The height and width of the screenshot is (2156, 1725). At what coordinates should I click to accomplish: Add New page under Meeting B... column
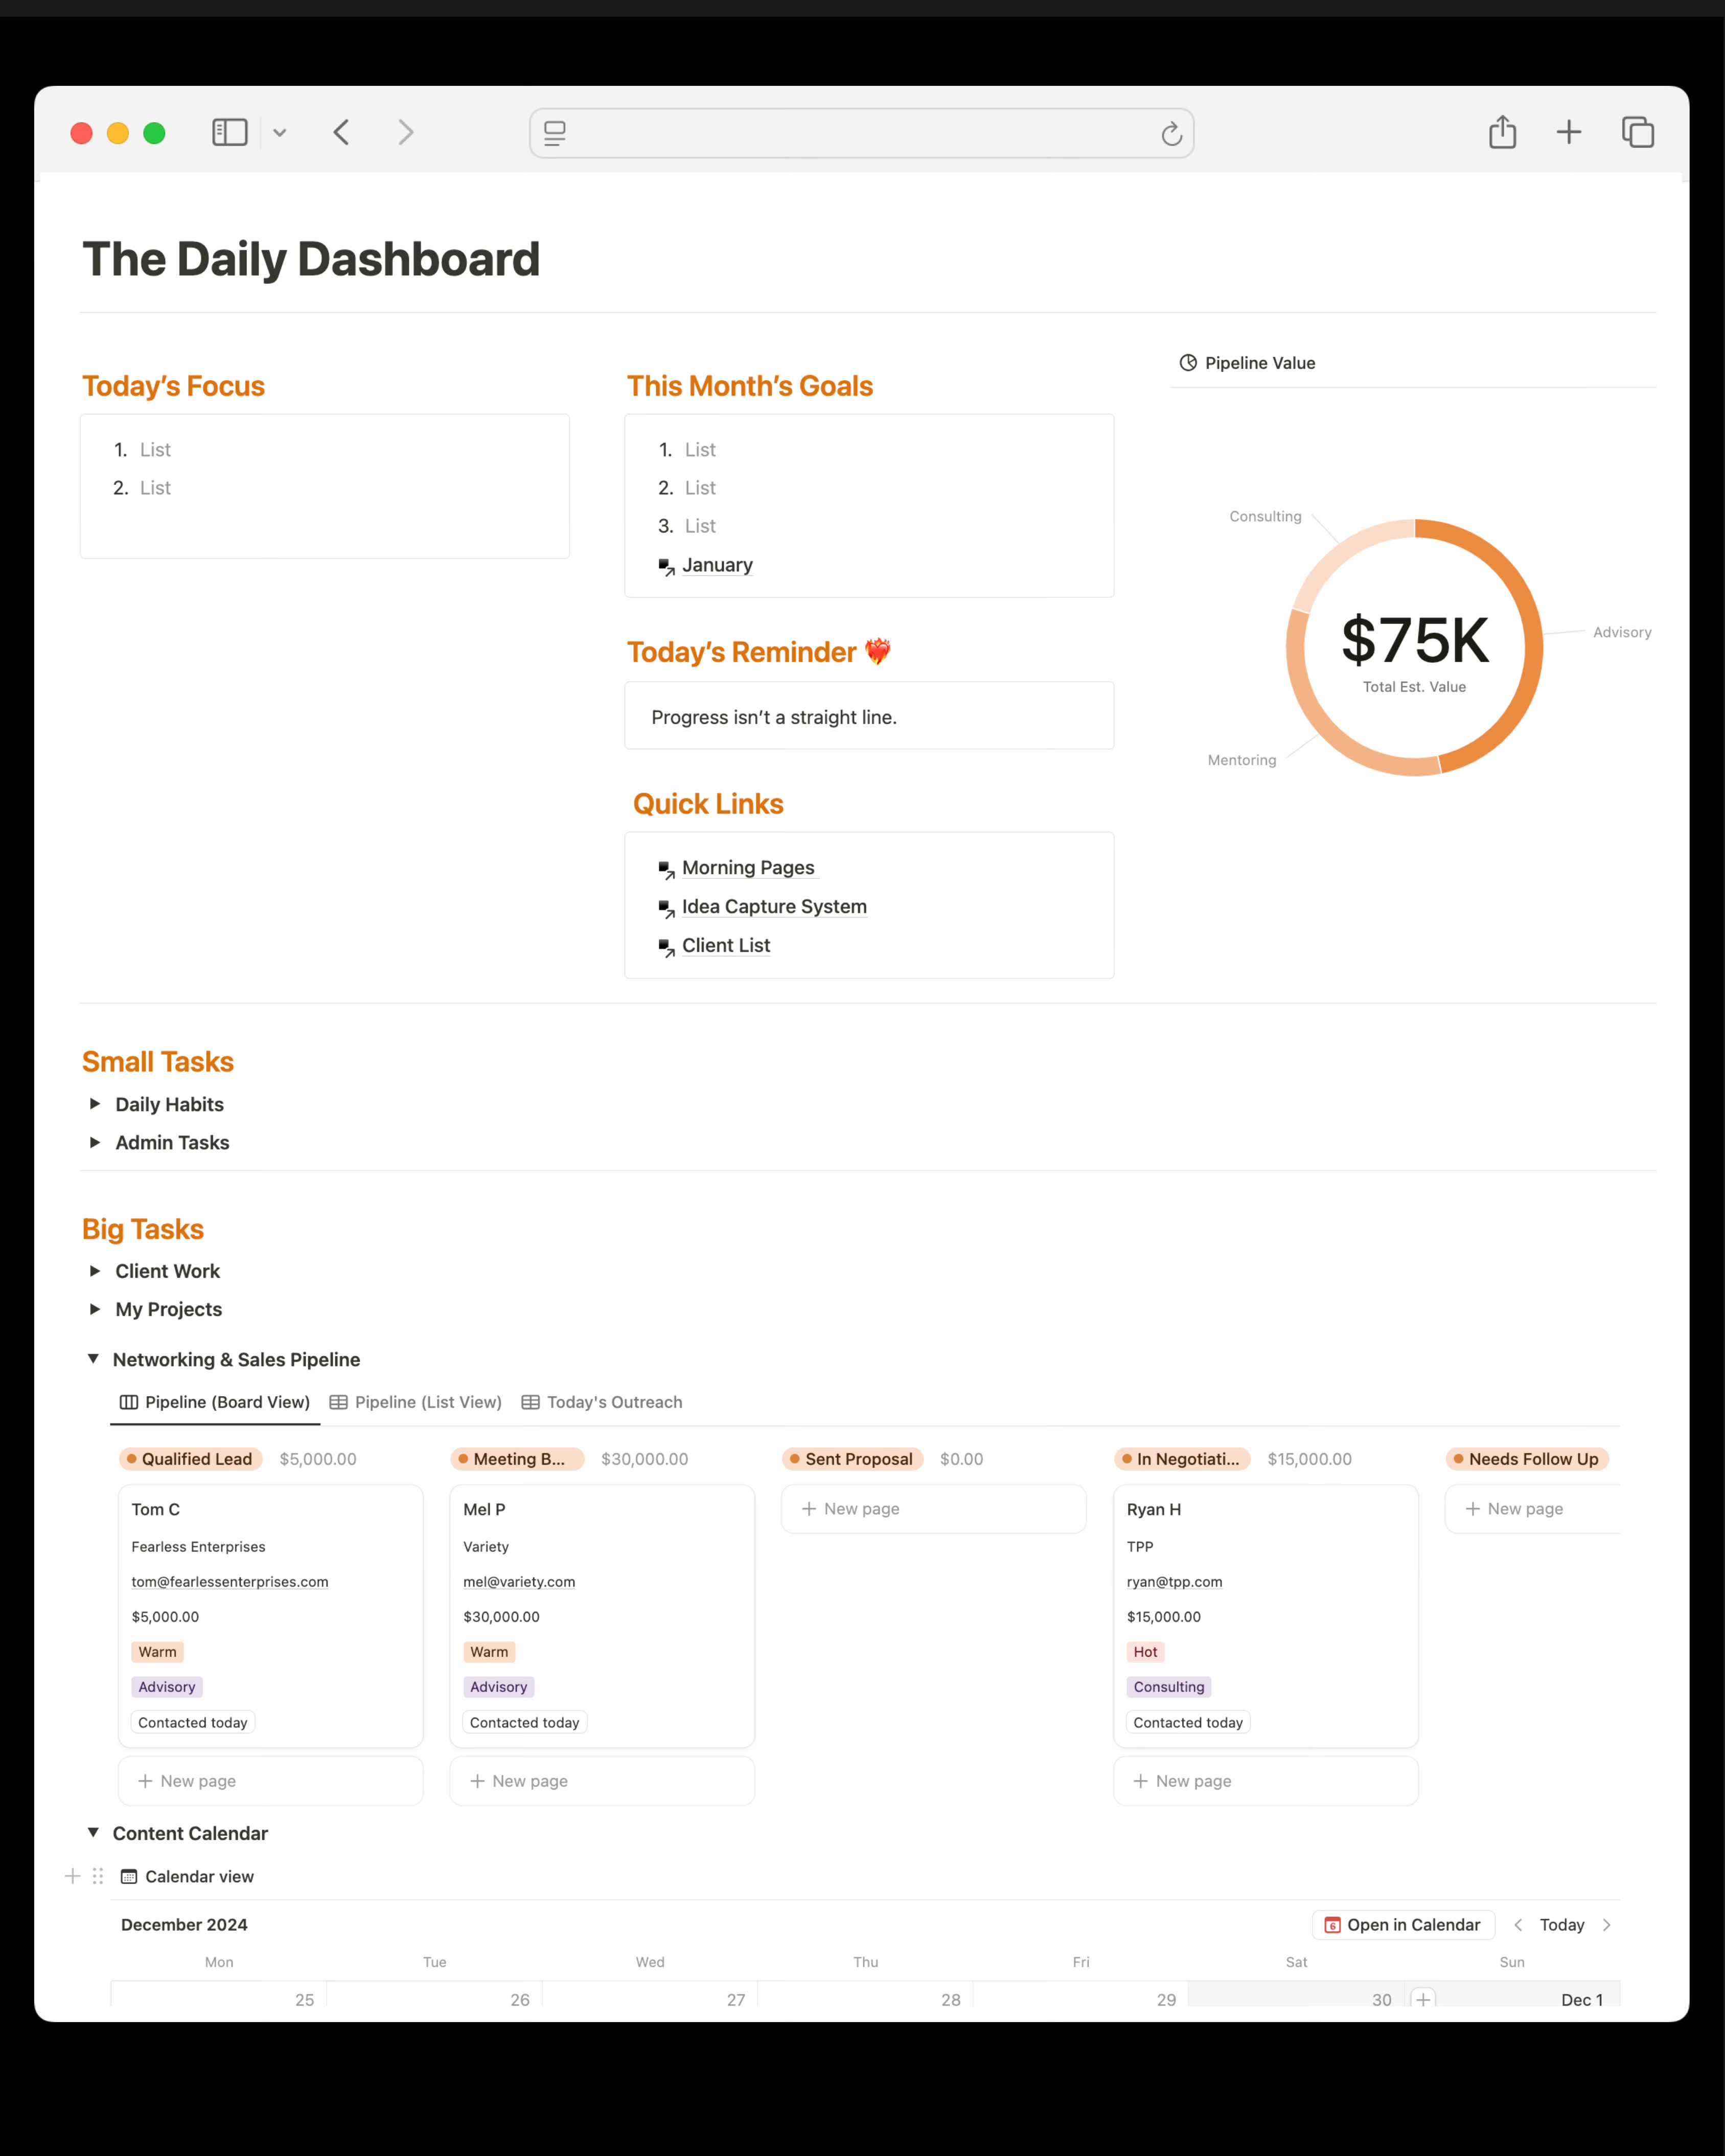602,1781
